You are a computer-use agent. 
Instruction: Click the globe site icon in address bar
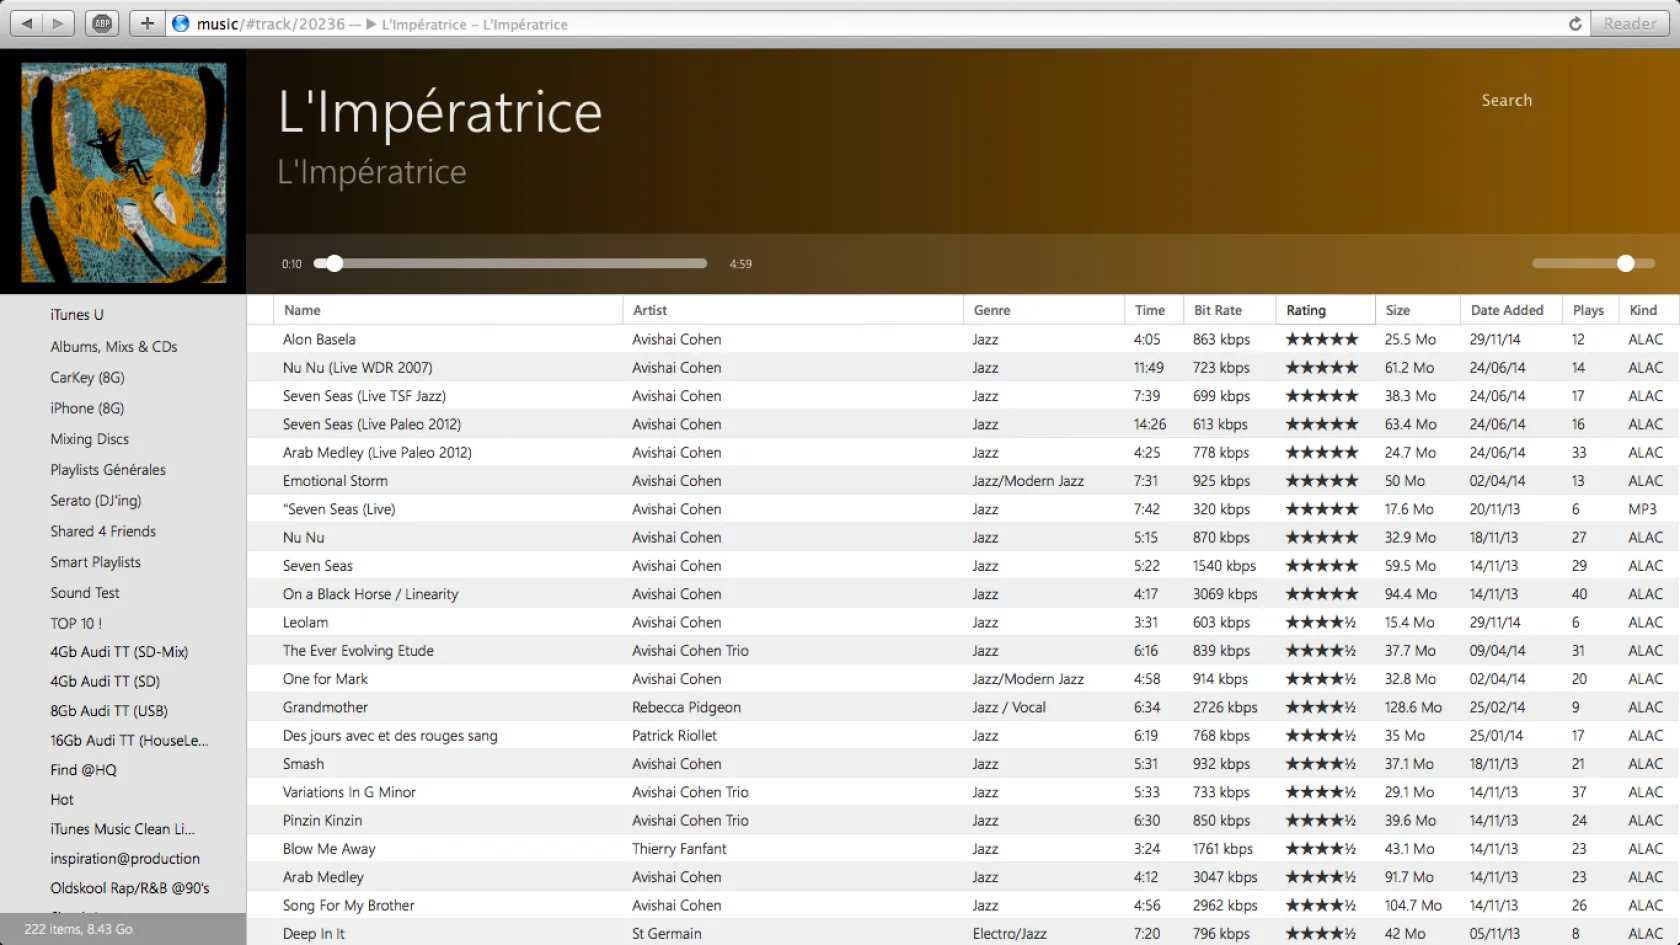[181, 24]
